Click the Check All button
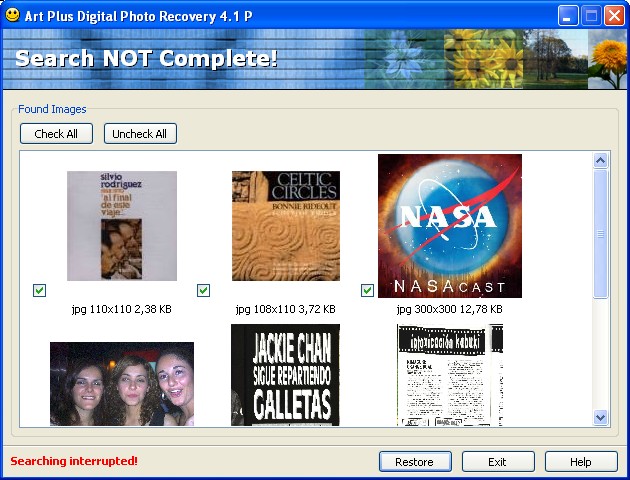Image resolution: width=630 pixels, height=480 pixels. (x=56, y=134)
